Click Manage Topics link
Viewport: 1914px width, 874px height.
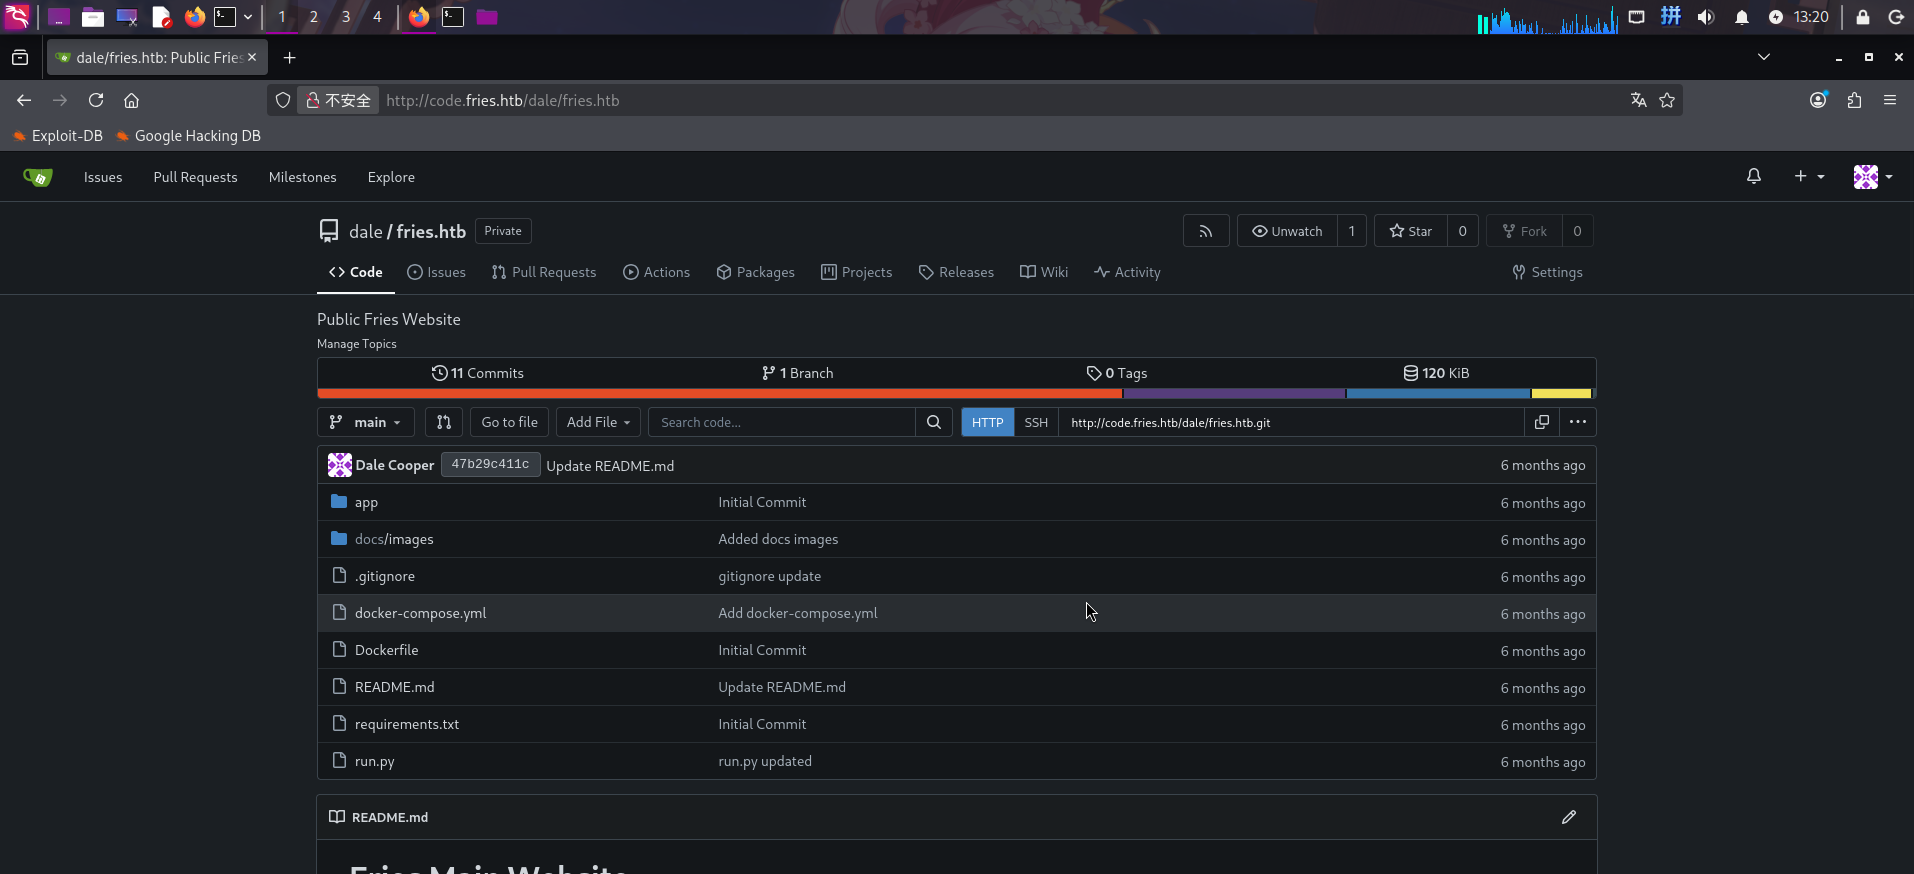(357, 344)
